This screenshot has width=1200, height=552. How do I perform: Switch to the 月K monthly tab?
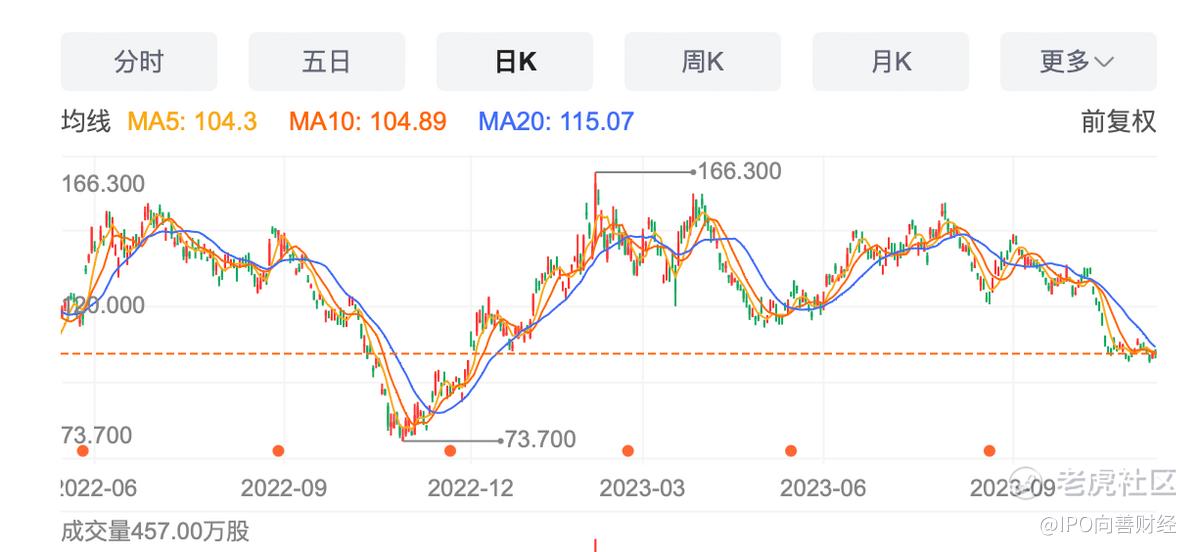[890, 62]
